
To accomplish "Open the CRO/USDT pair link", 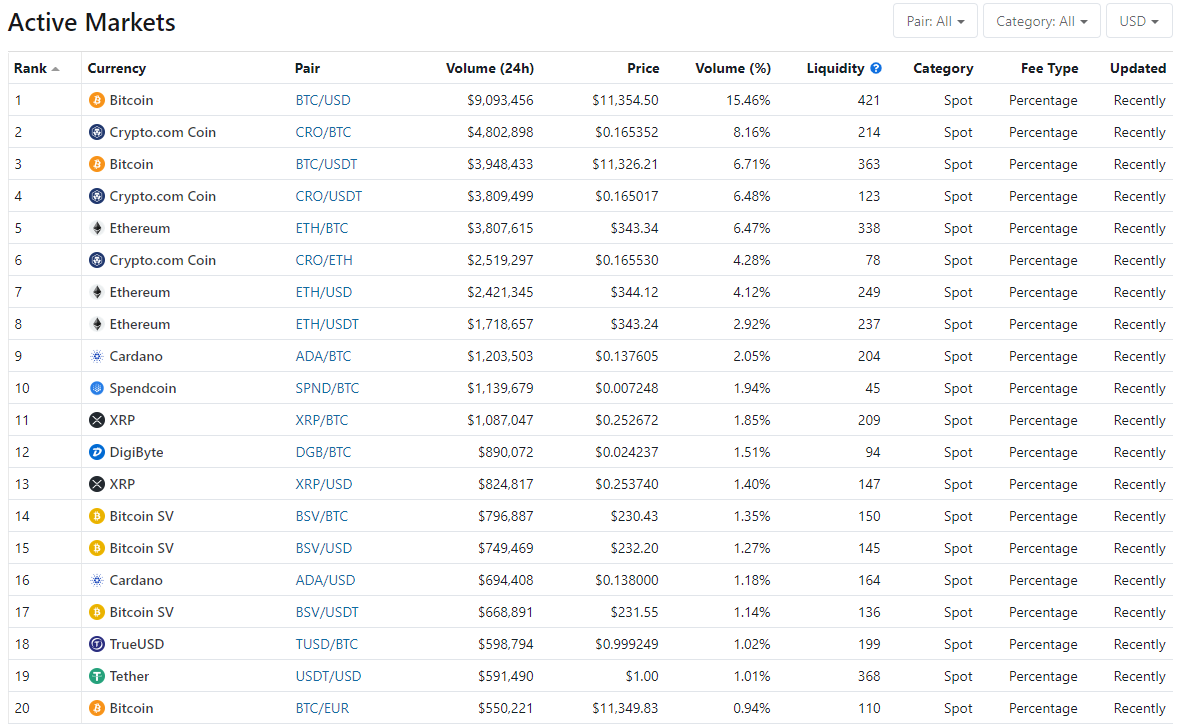I will tap(329, 196).
